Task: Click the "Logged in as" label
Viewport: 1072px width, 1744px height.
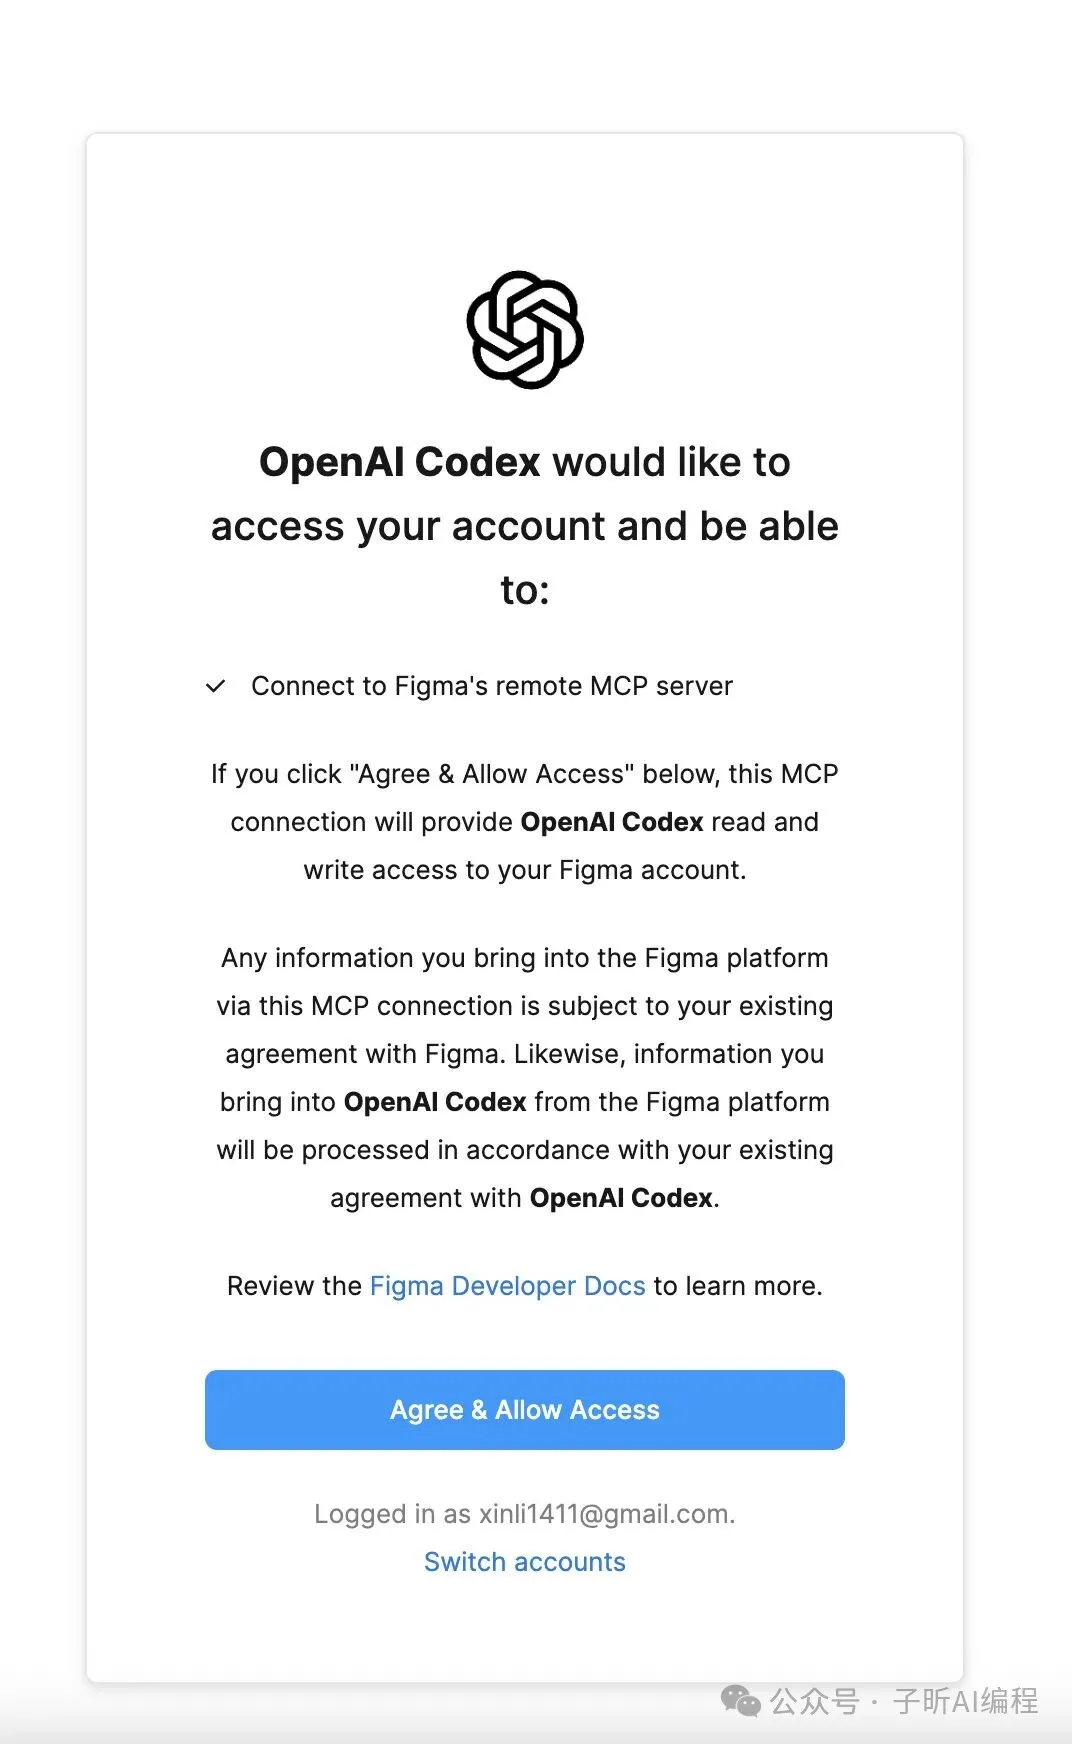Action: [x=392, y=1514]
